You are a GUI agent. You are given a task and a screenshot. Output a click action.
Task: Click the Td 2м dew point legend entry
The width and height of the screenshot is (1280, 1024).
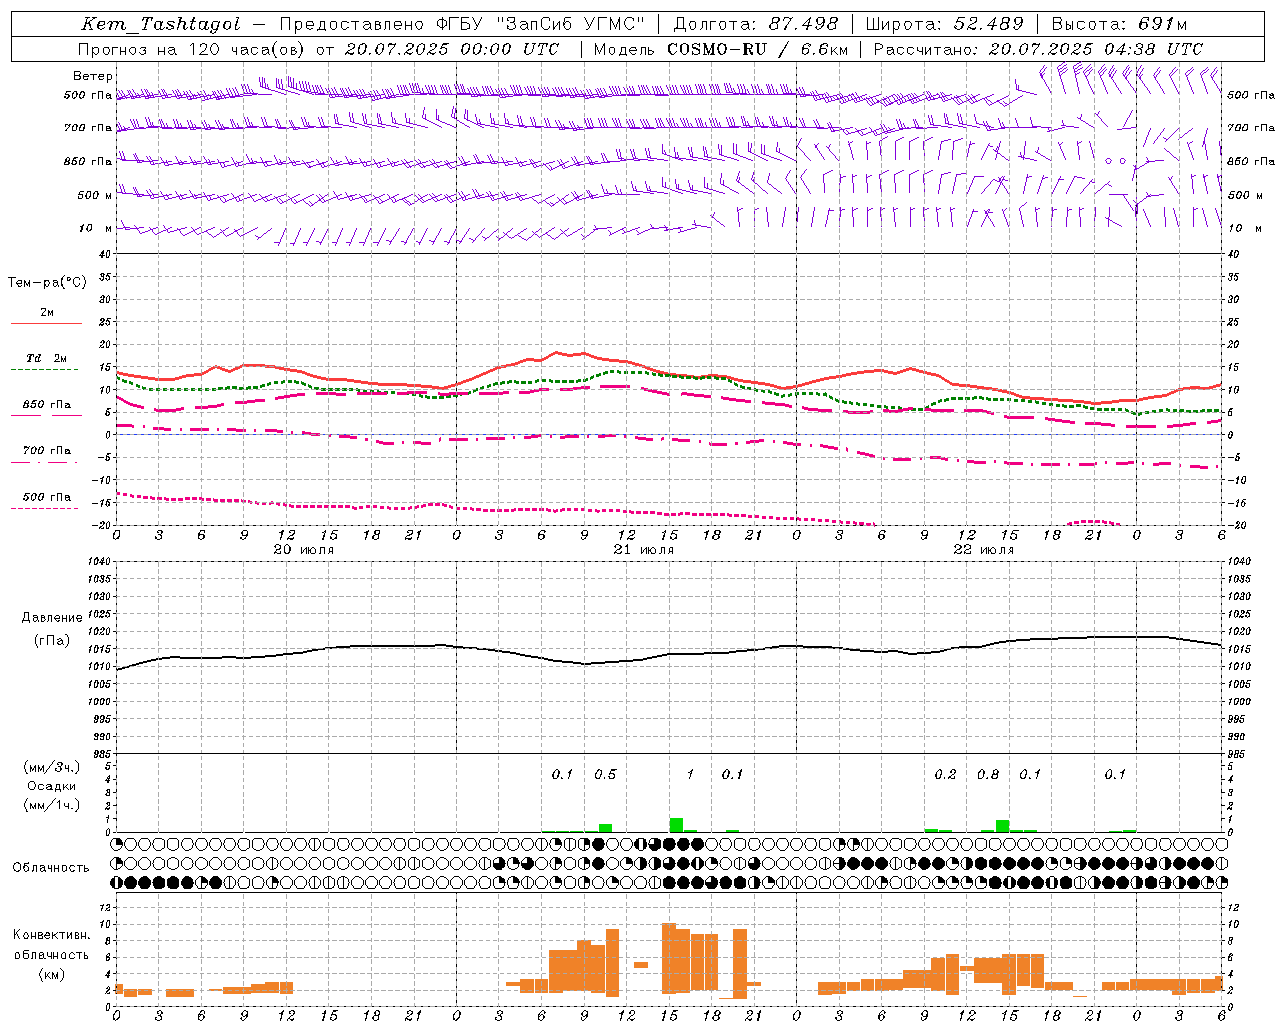click(47, 358)
